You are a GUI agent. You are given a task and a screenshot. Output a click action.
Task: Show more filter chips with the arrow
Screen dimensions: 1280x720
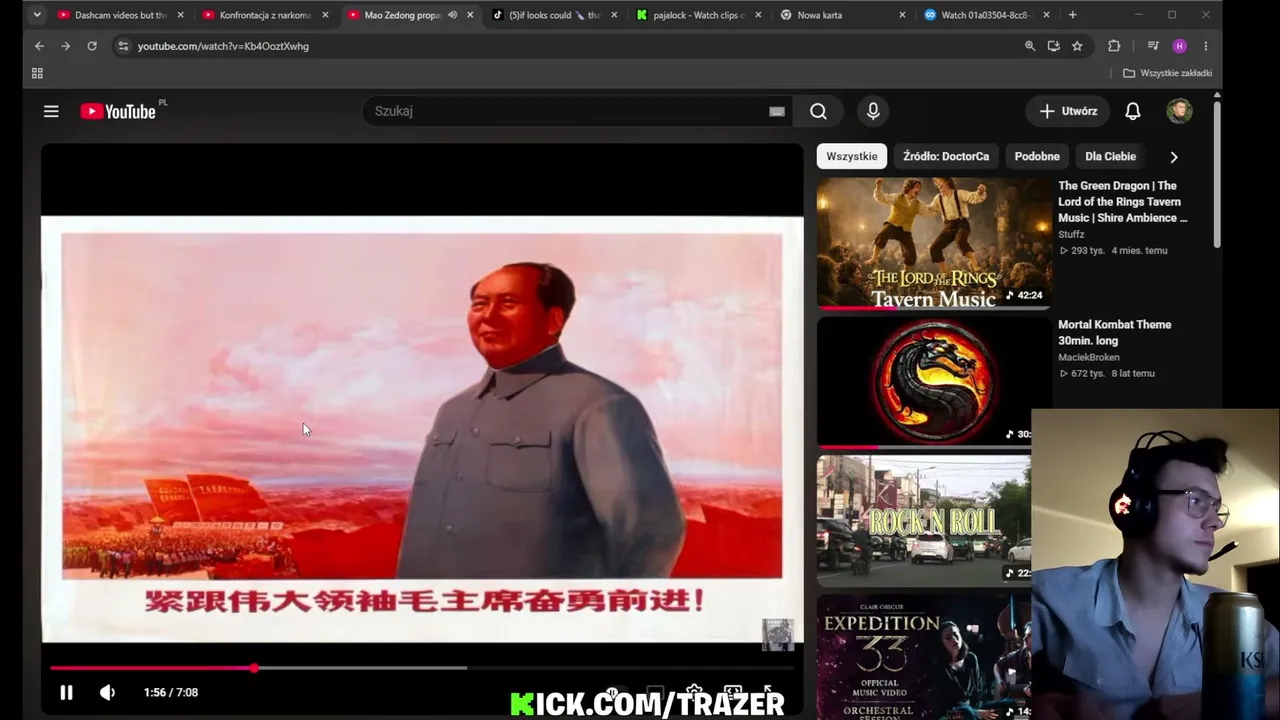coord(1174,156)
